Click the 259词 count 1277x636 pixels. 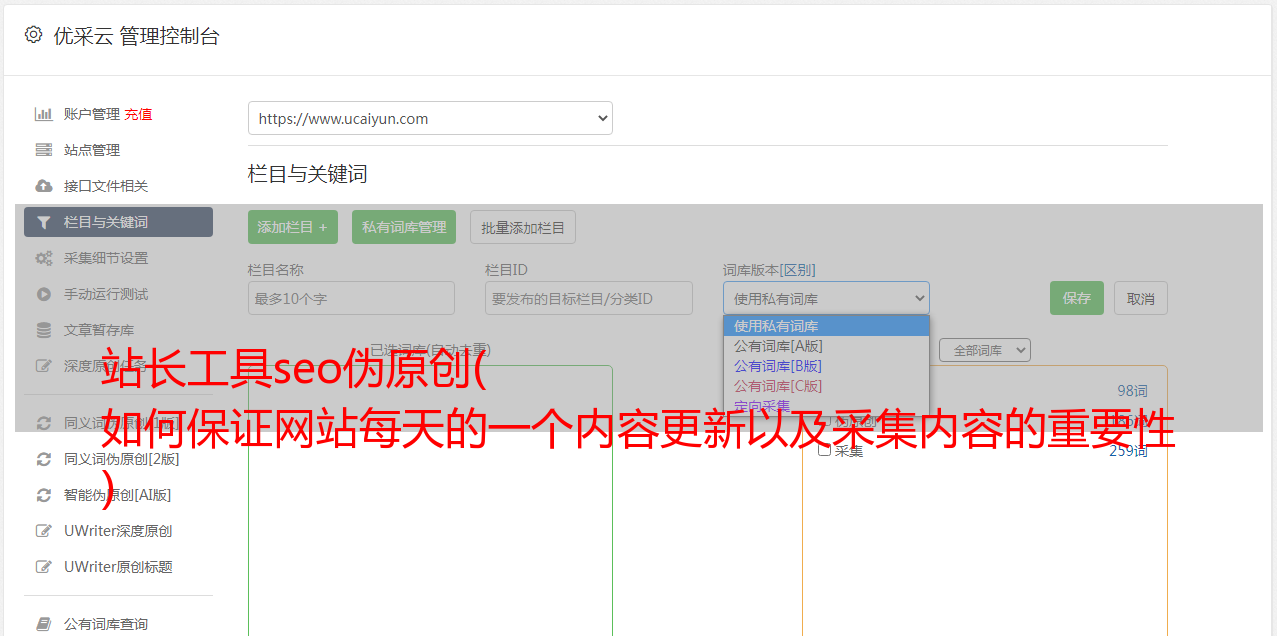coord(1128,451)
